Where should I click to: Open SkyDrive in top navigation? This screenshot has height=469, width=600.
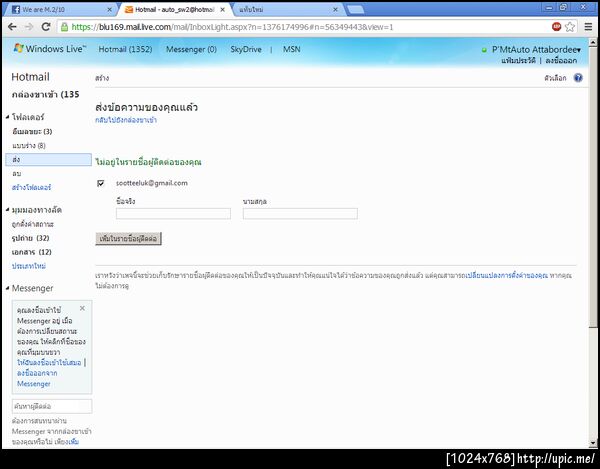click(246, 49)
